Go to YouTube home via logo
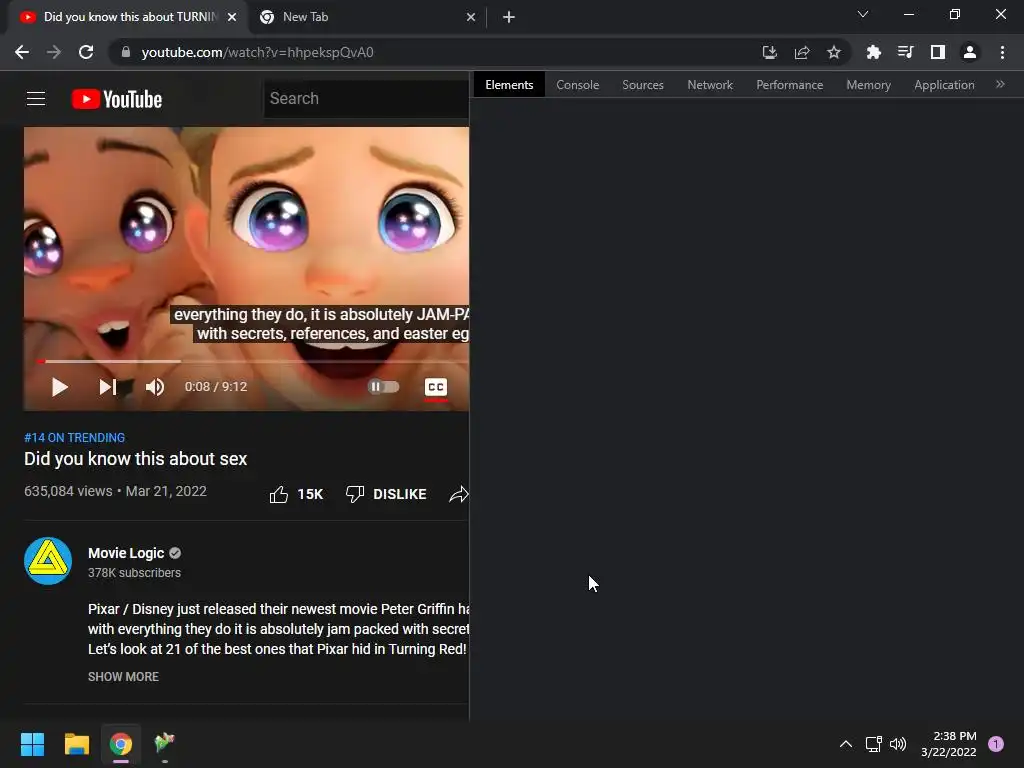 click(117, 99)
